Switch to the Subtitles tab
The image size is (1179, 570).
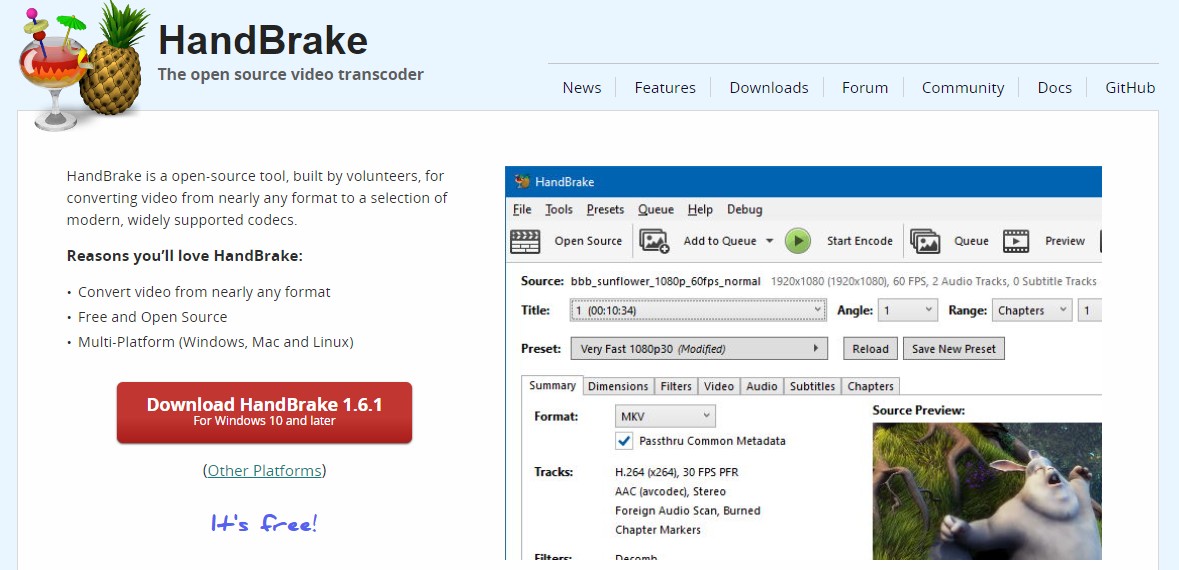(x=812, y=386)
